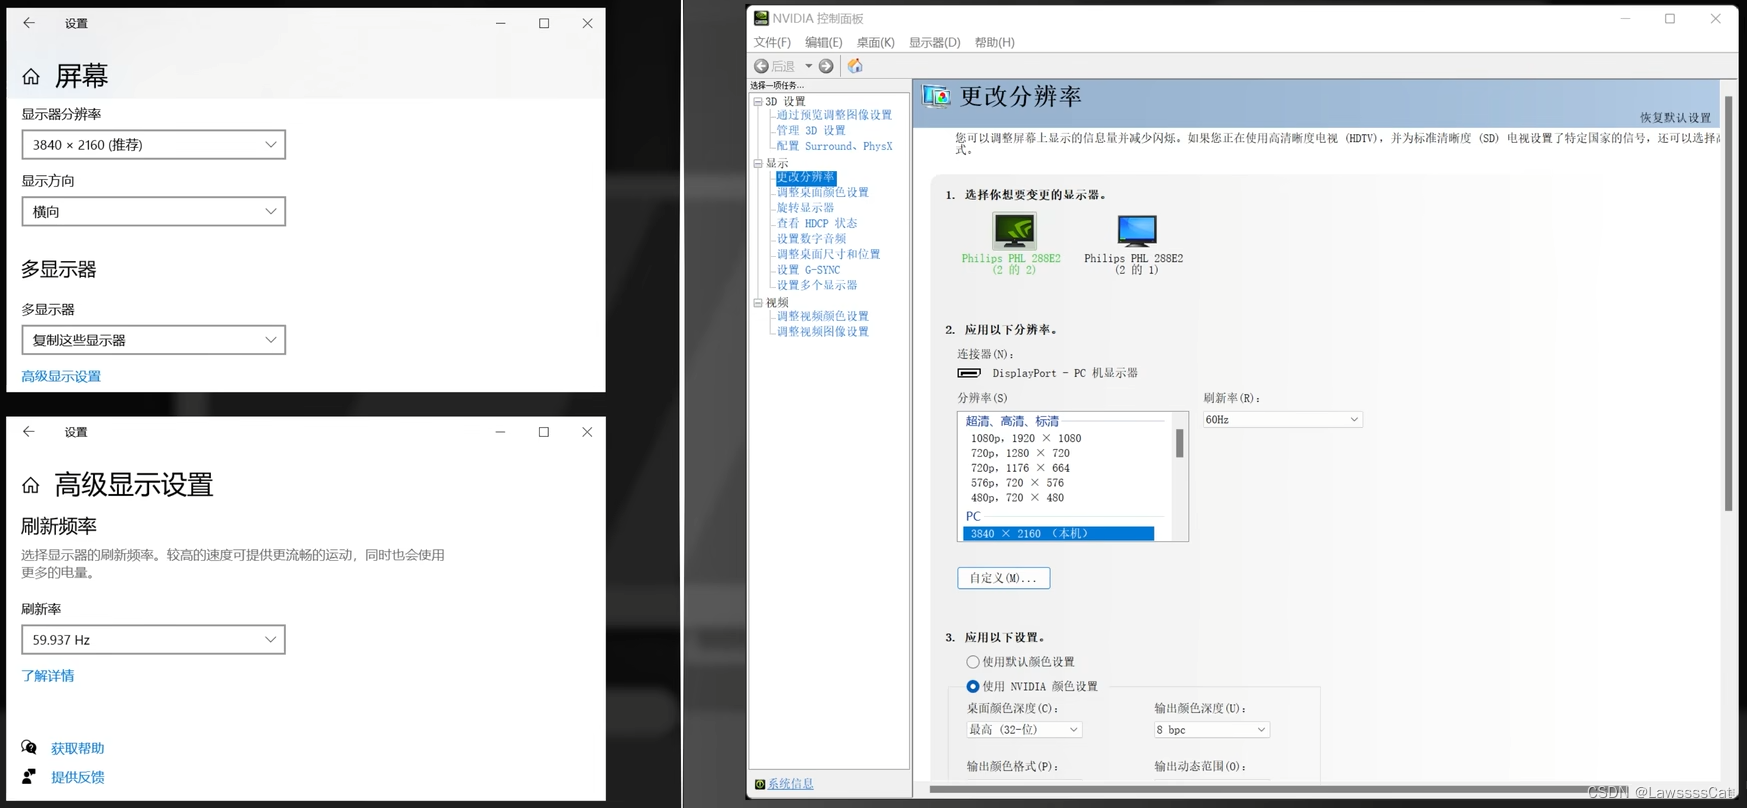1747x808 pixels.
Task: Open the 系统信息 link
Action: (x=791, y=784)
